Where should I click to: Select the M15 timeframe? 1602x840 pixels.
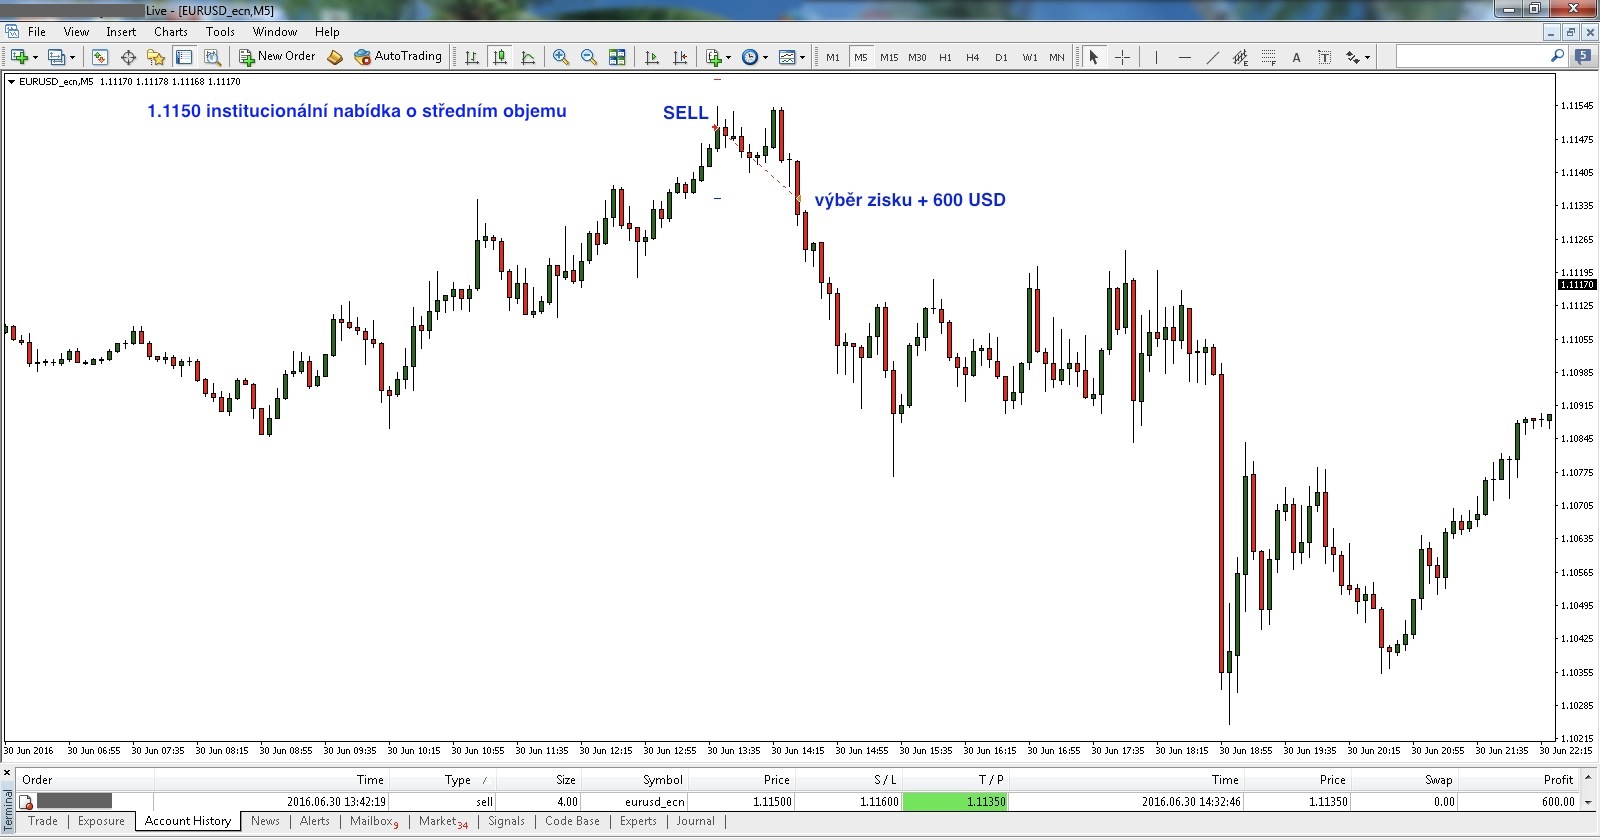[889, 57]
